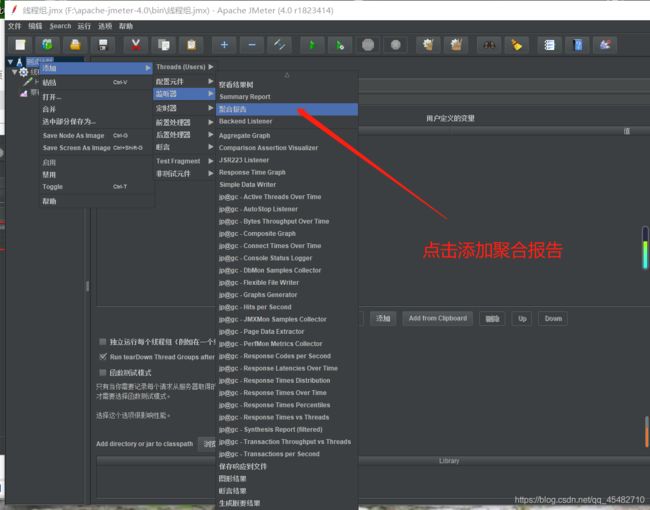Click the Open file toolbar icon
The width and height of the screenshot is (650, 510).
click(x=75, y=45)
